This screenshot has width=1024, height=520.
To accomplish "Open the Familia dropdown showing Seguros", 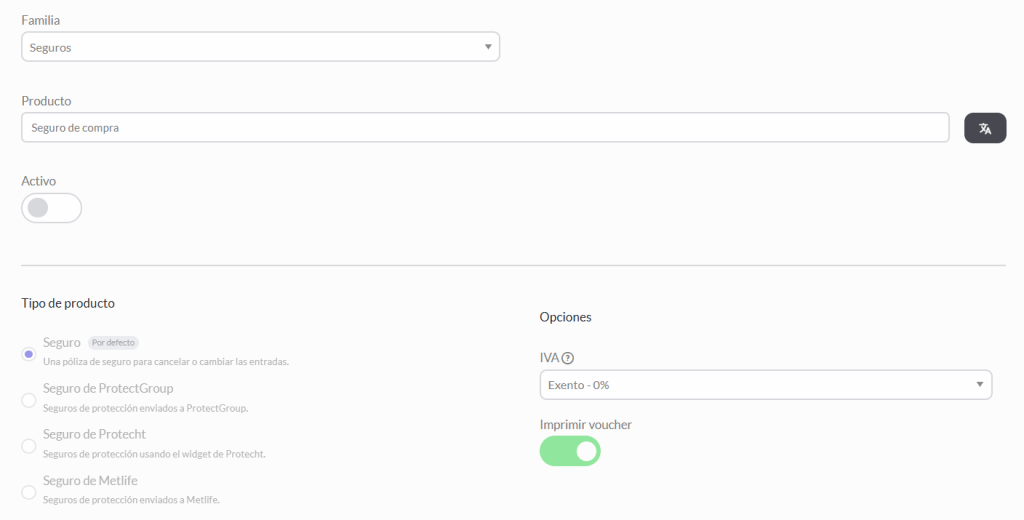I will (x=261, y=47).
